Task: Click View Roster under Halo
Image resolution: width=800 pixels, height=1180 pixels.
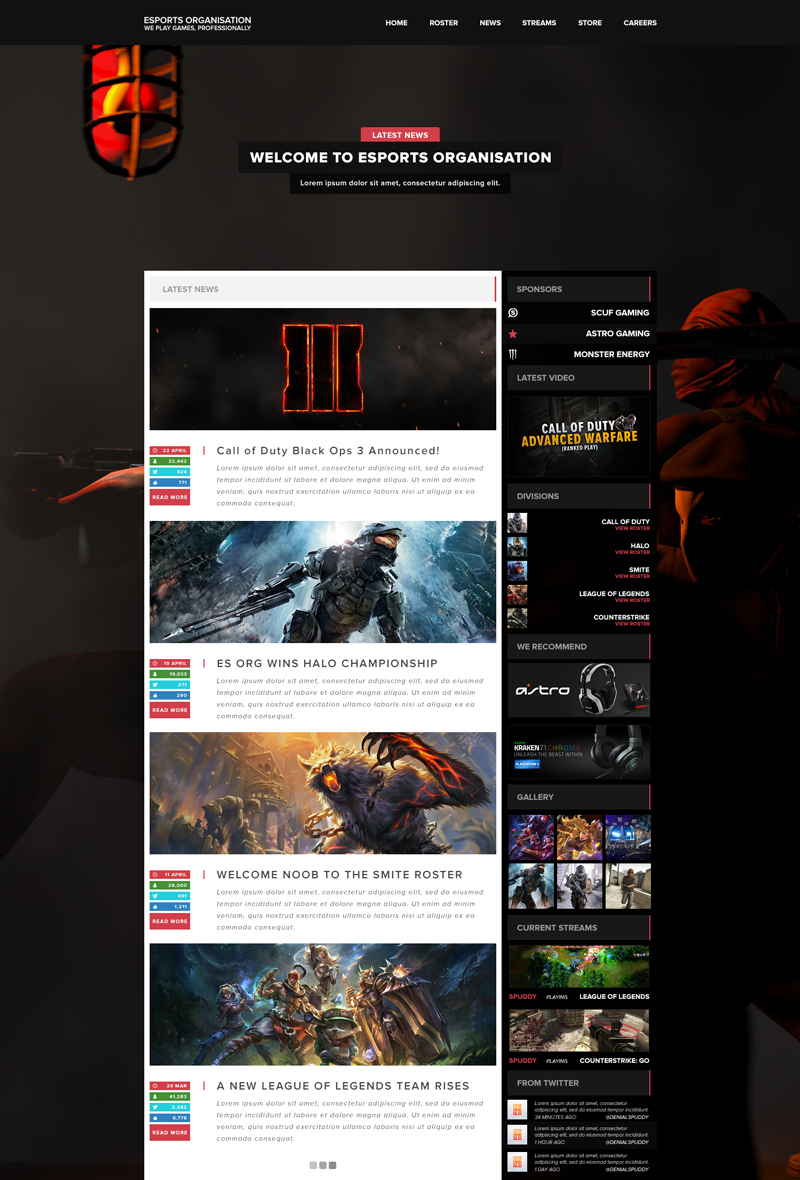Action: pyautogui.click(x=632, y=552)
